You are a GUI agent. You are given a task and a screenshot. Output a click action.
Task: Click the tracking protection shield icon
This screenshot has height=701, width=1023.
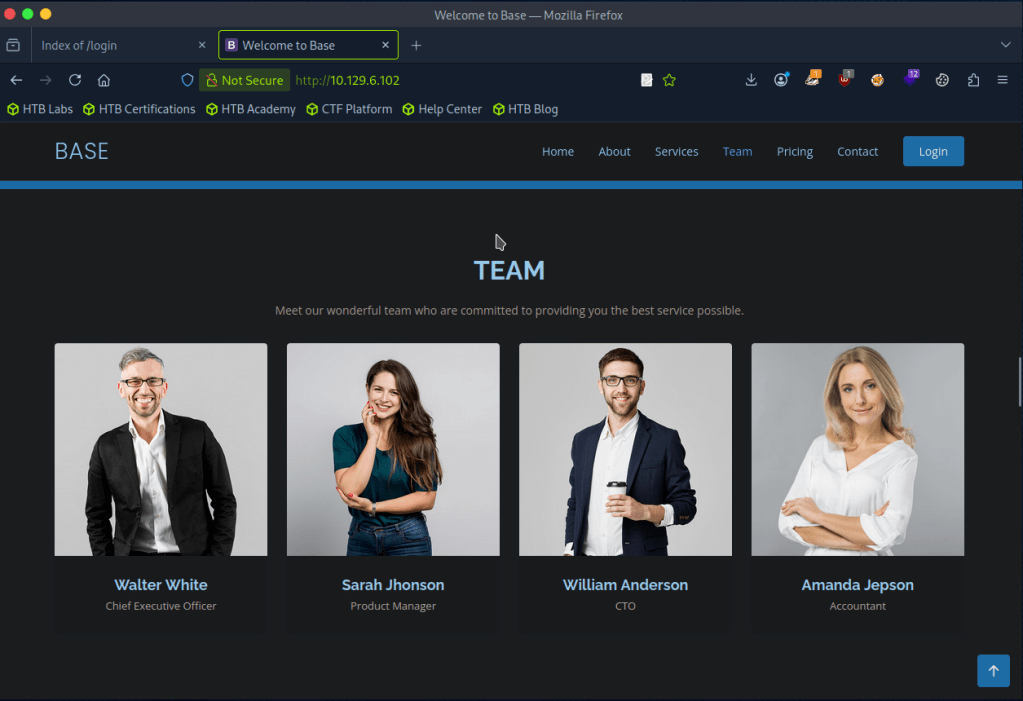pyautogui.click(x=187, y=80)
